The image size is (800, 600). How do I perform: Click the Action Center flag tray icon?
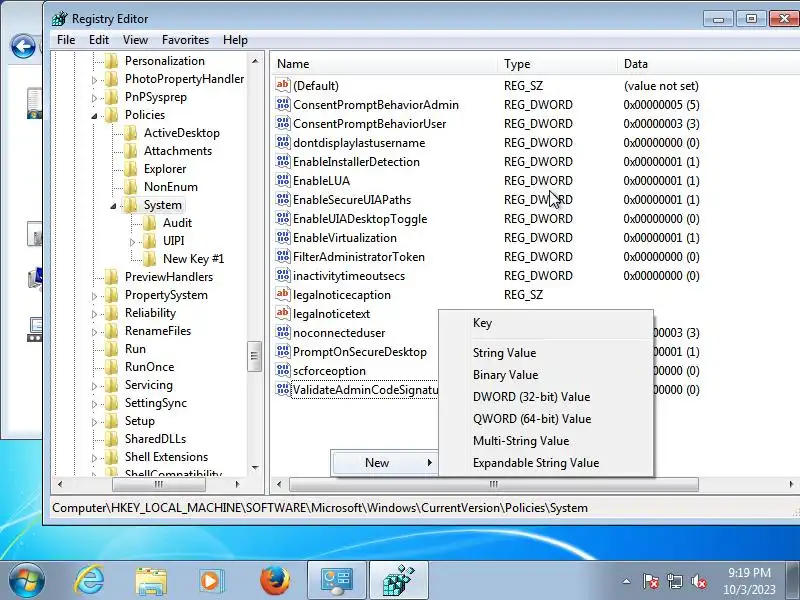tap(650, 581)
